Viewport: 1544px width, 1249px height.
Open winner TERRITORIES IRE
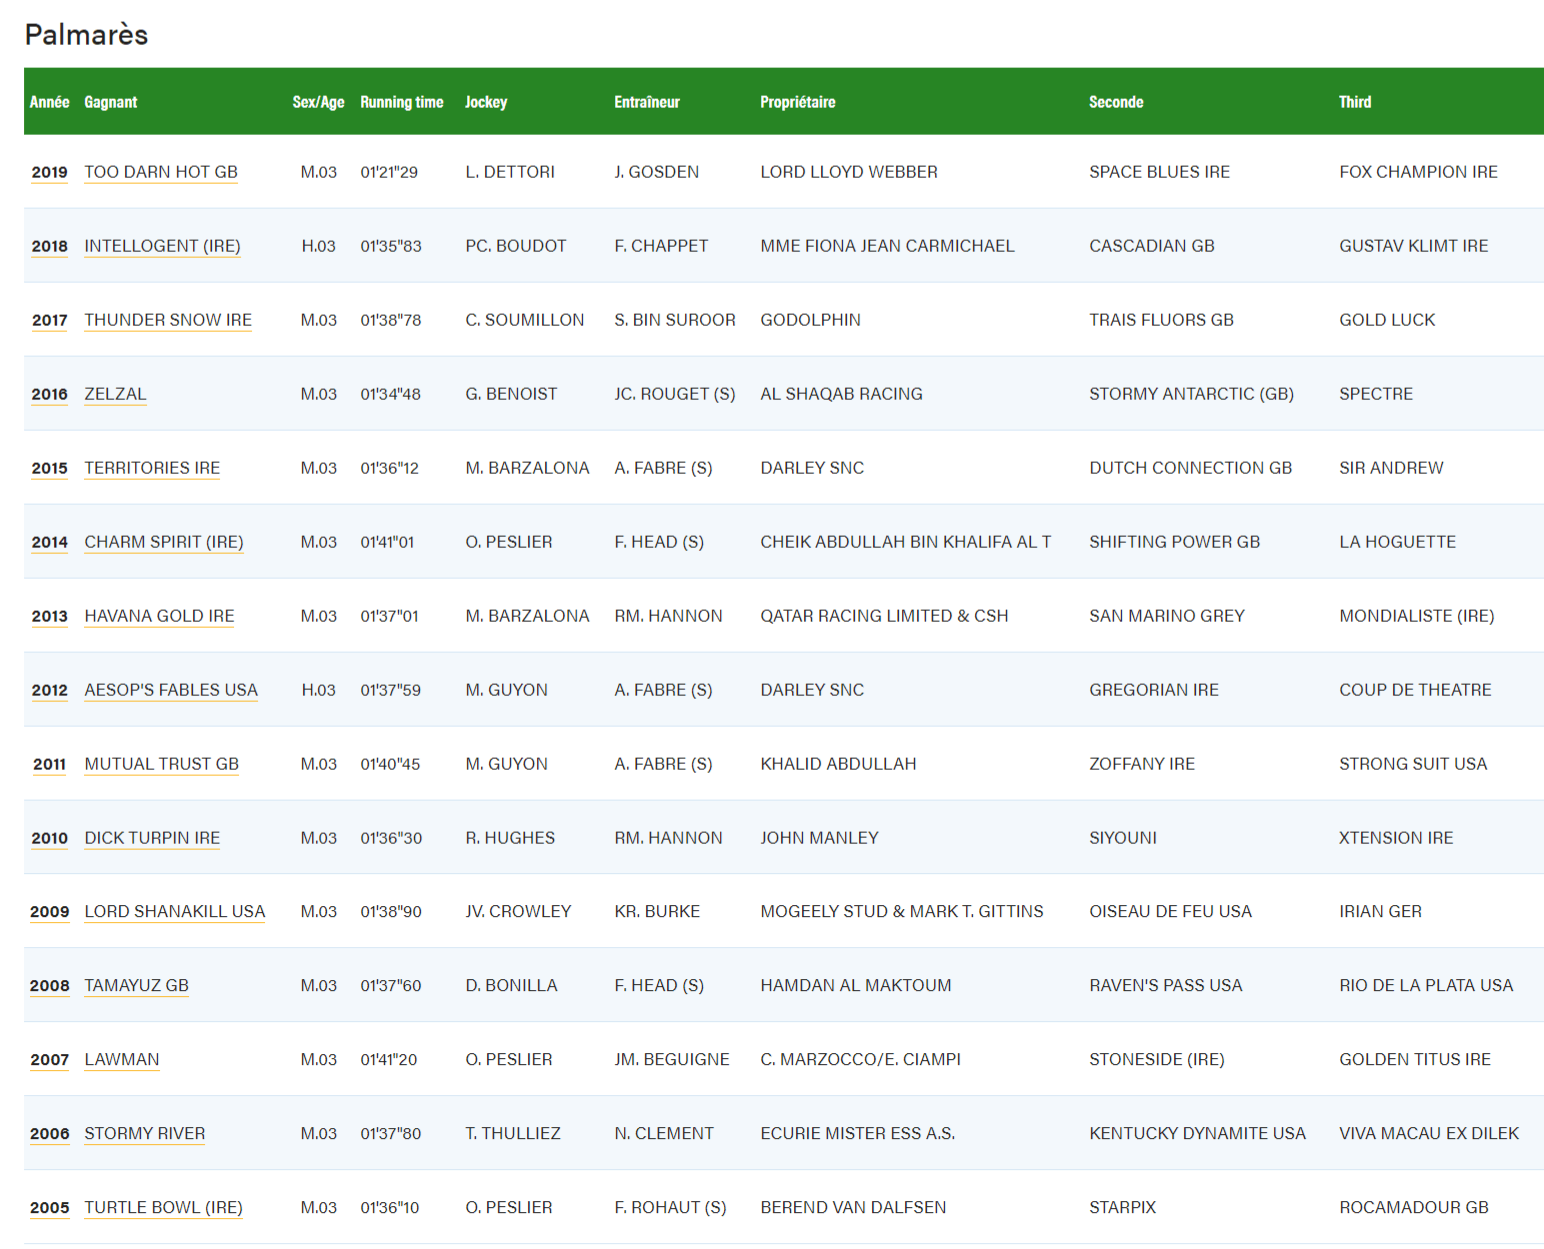(152, 468)
